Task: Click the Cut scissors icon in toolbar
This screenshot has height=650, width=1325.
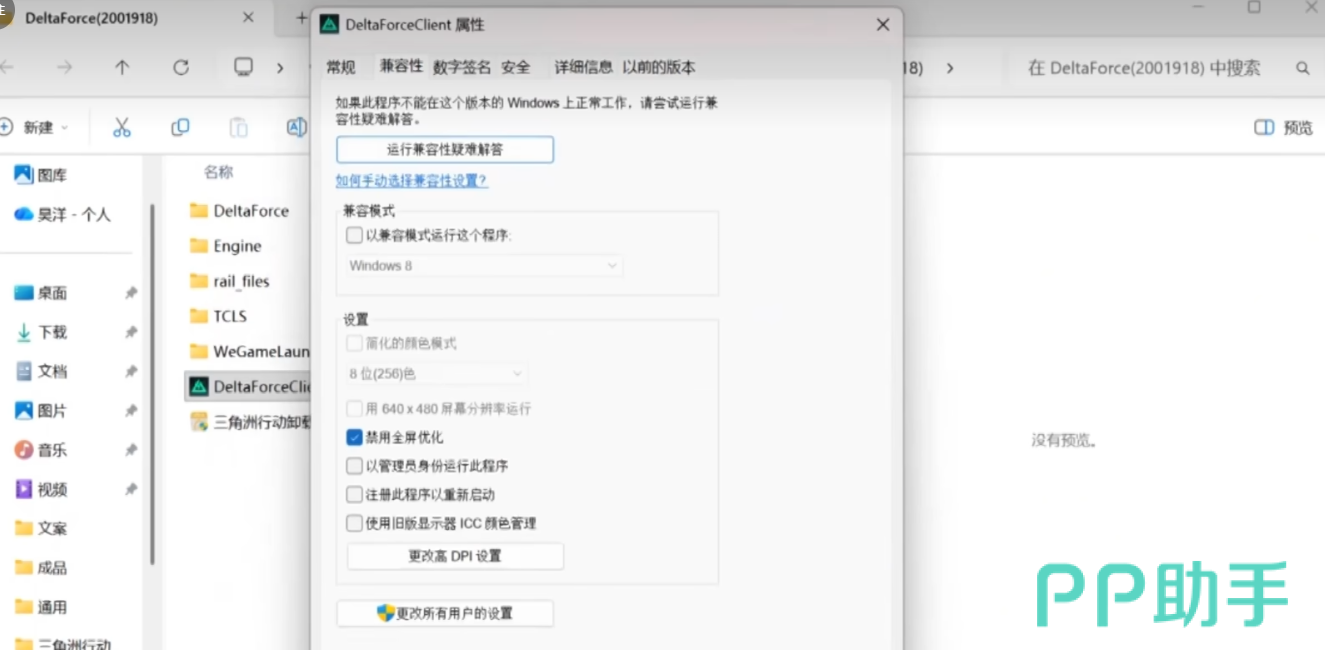Action: click(122, 127)
